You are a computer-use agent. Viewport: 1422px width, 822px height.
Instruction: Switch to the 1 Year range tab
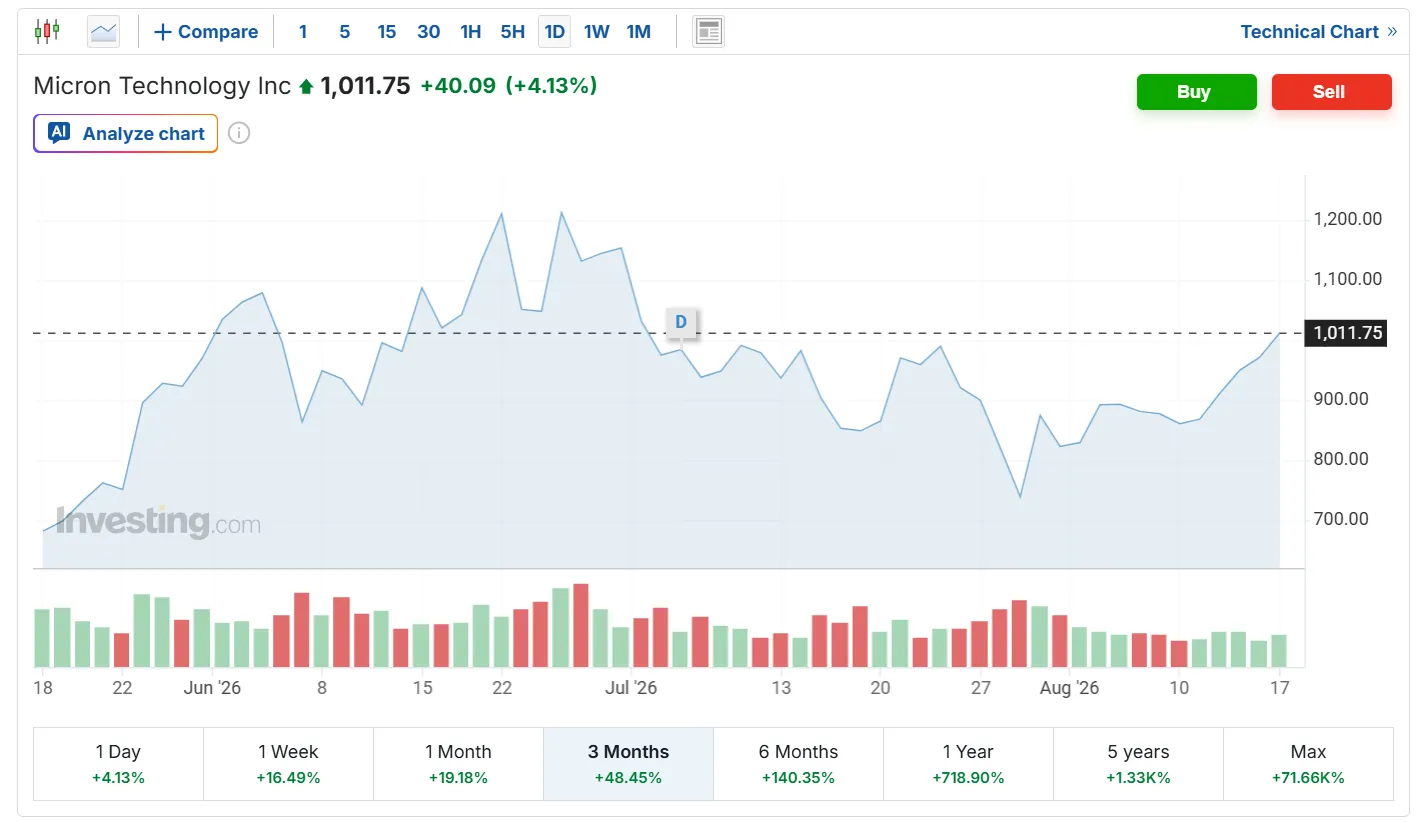968,764
